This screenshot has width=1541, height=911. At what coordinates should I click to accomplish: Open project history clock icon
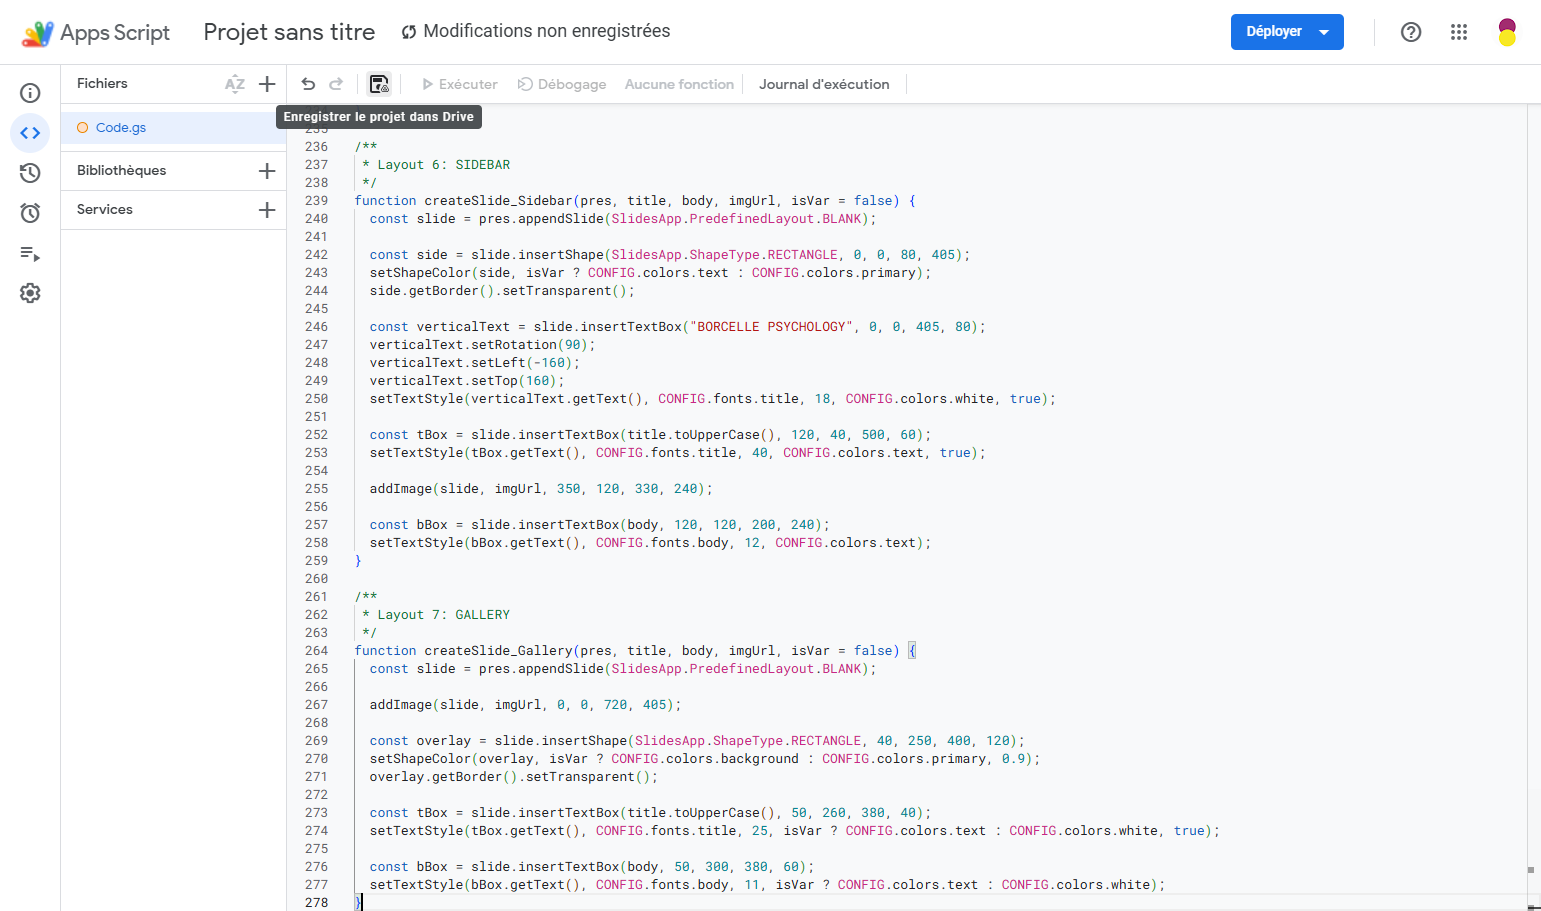pos(30,173)
